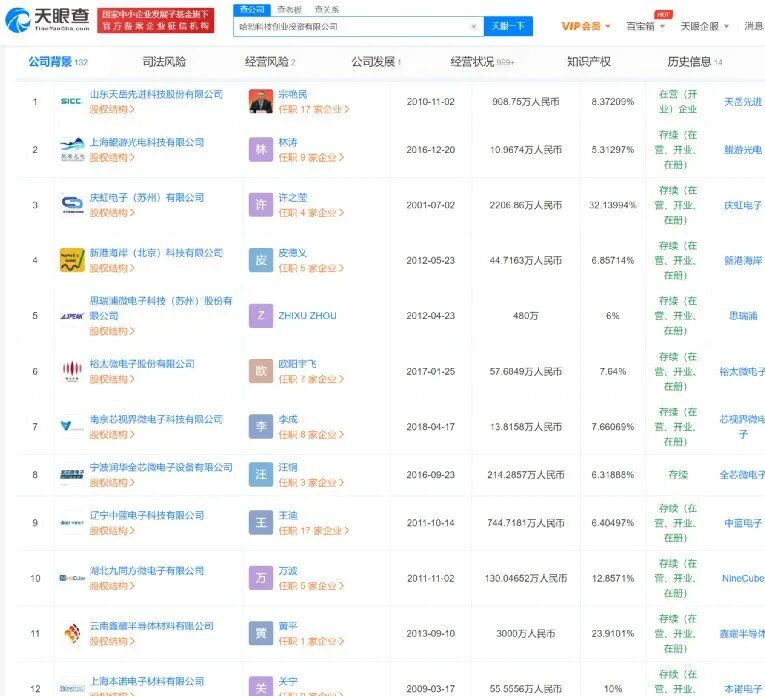Switch to the 司法风险 tab
This screenshot has width=765, height=696.
164,62
